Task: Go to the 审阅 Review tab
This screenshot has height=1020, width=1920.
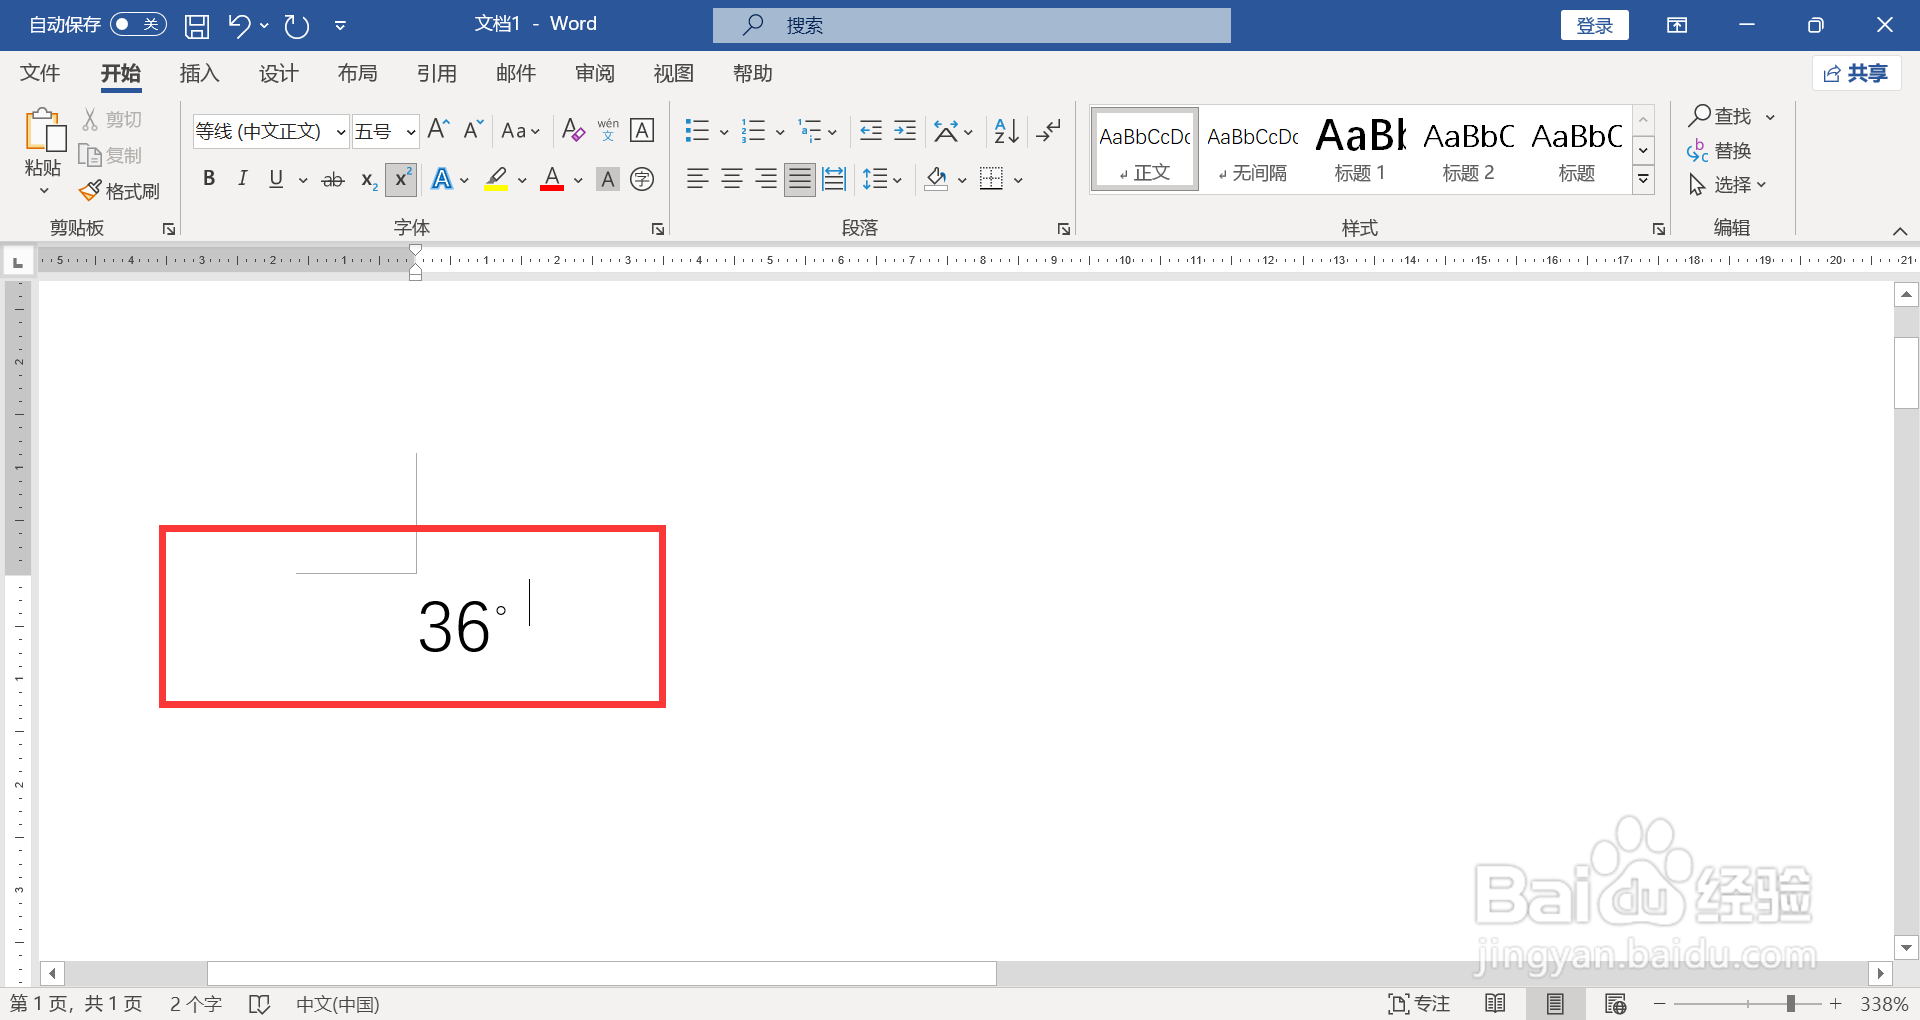Action: tap(595, 73)
